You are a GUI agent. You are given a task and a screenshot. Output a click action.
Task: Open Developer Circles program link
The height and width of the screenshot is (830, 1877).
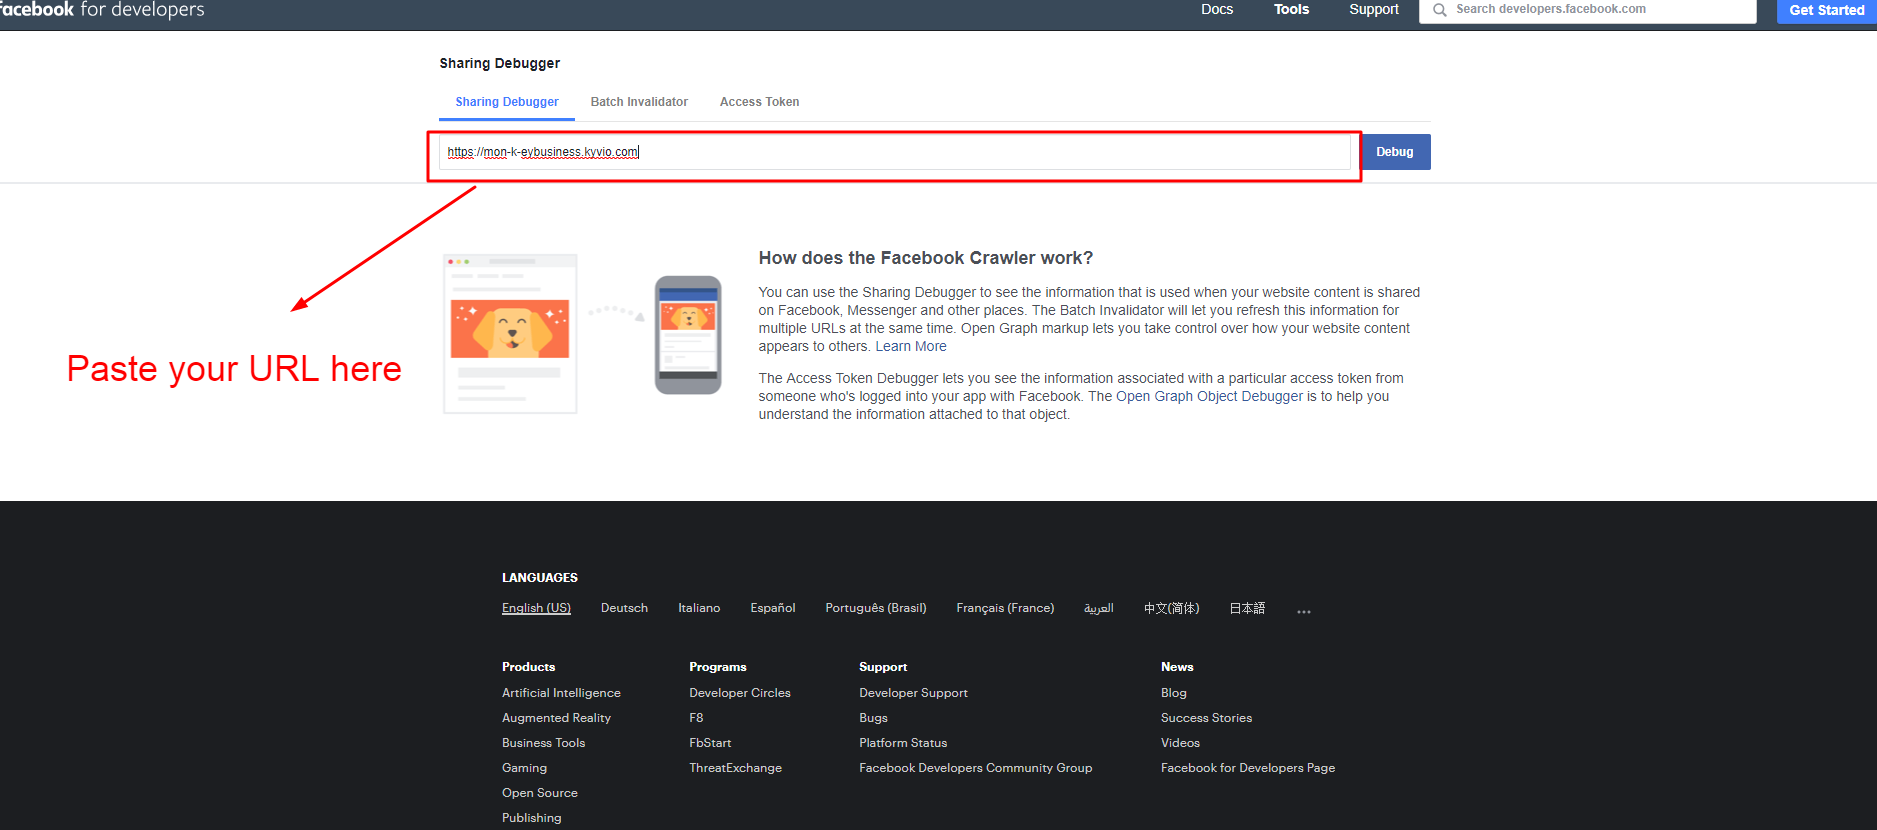pyautogui.click(x=740, y=693)
